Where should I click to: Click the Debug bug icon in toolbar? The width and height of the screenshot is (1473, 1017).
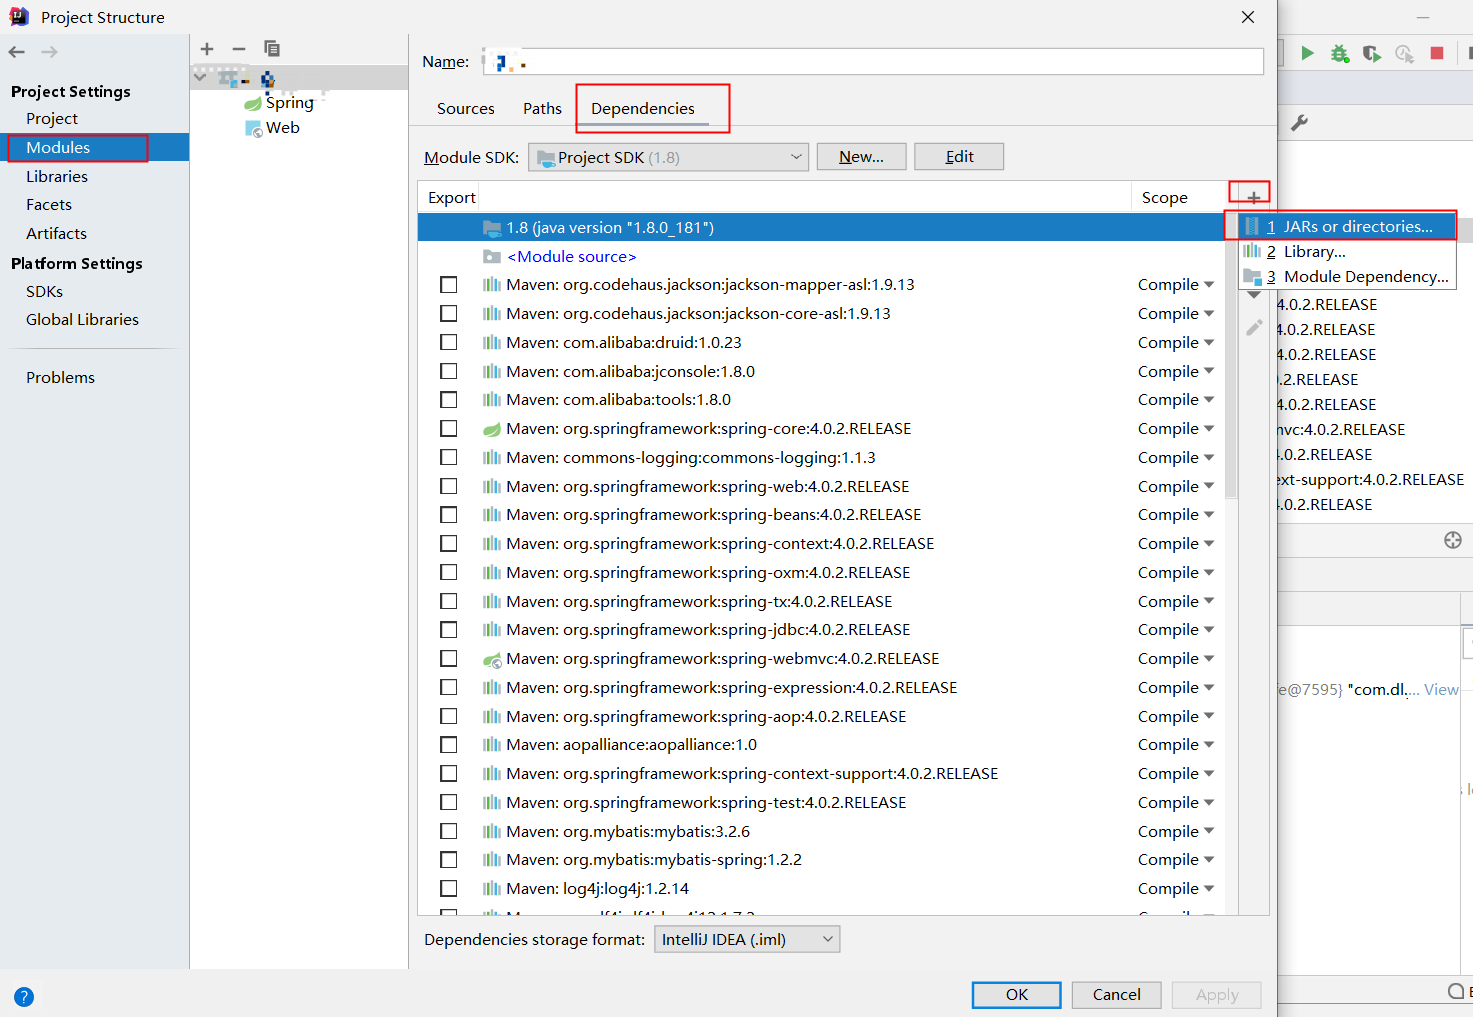[x=1339, y=53]
